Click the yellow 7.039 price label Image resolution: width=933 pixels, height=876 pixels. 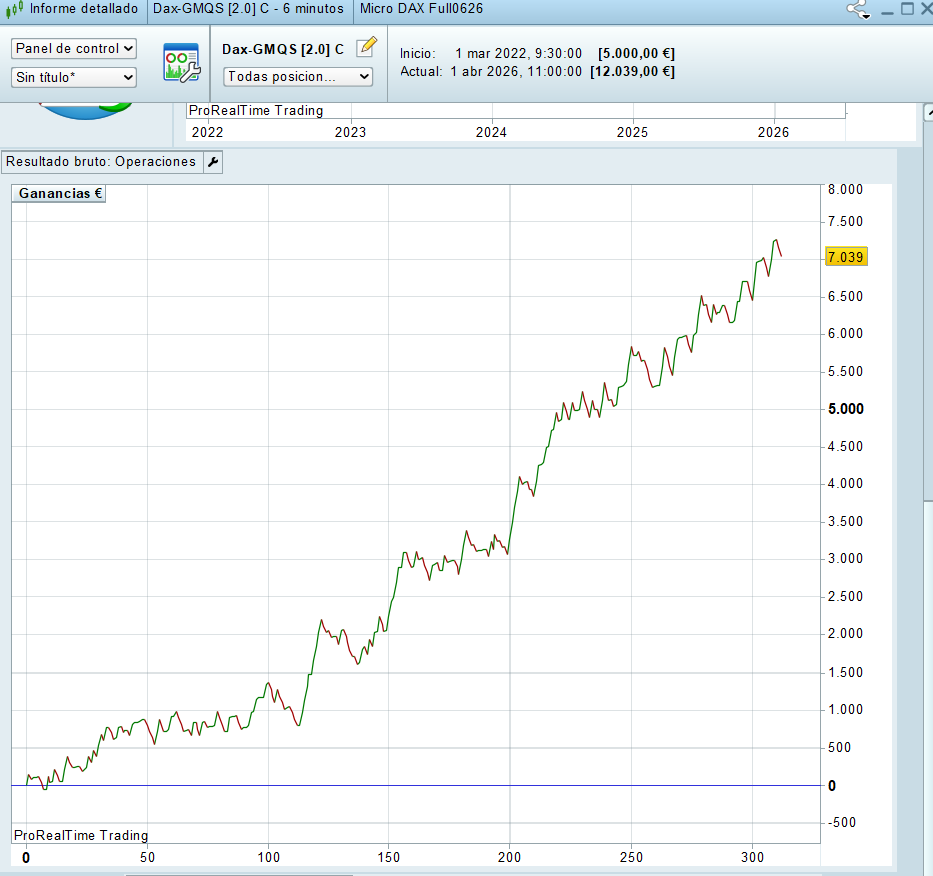(846, 258)
